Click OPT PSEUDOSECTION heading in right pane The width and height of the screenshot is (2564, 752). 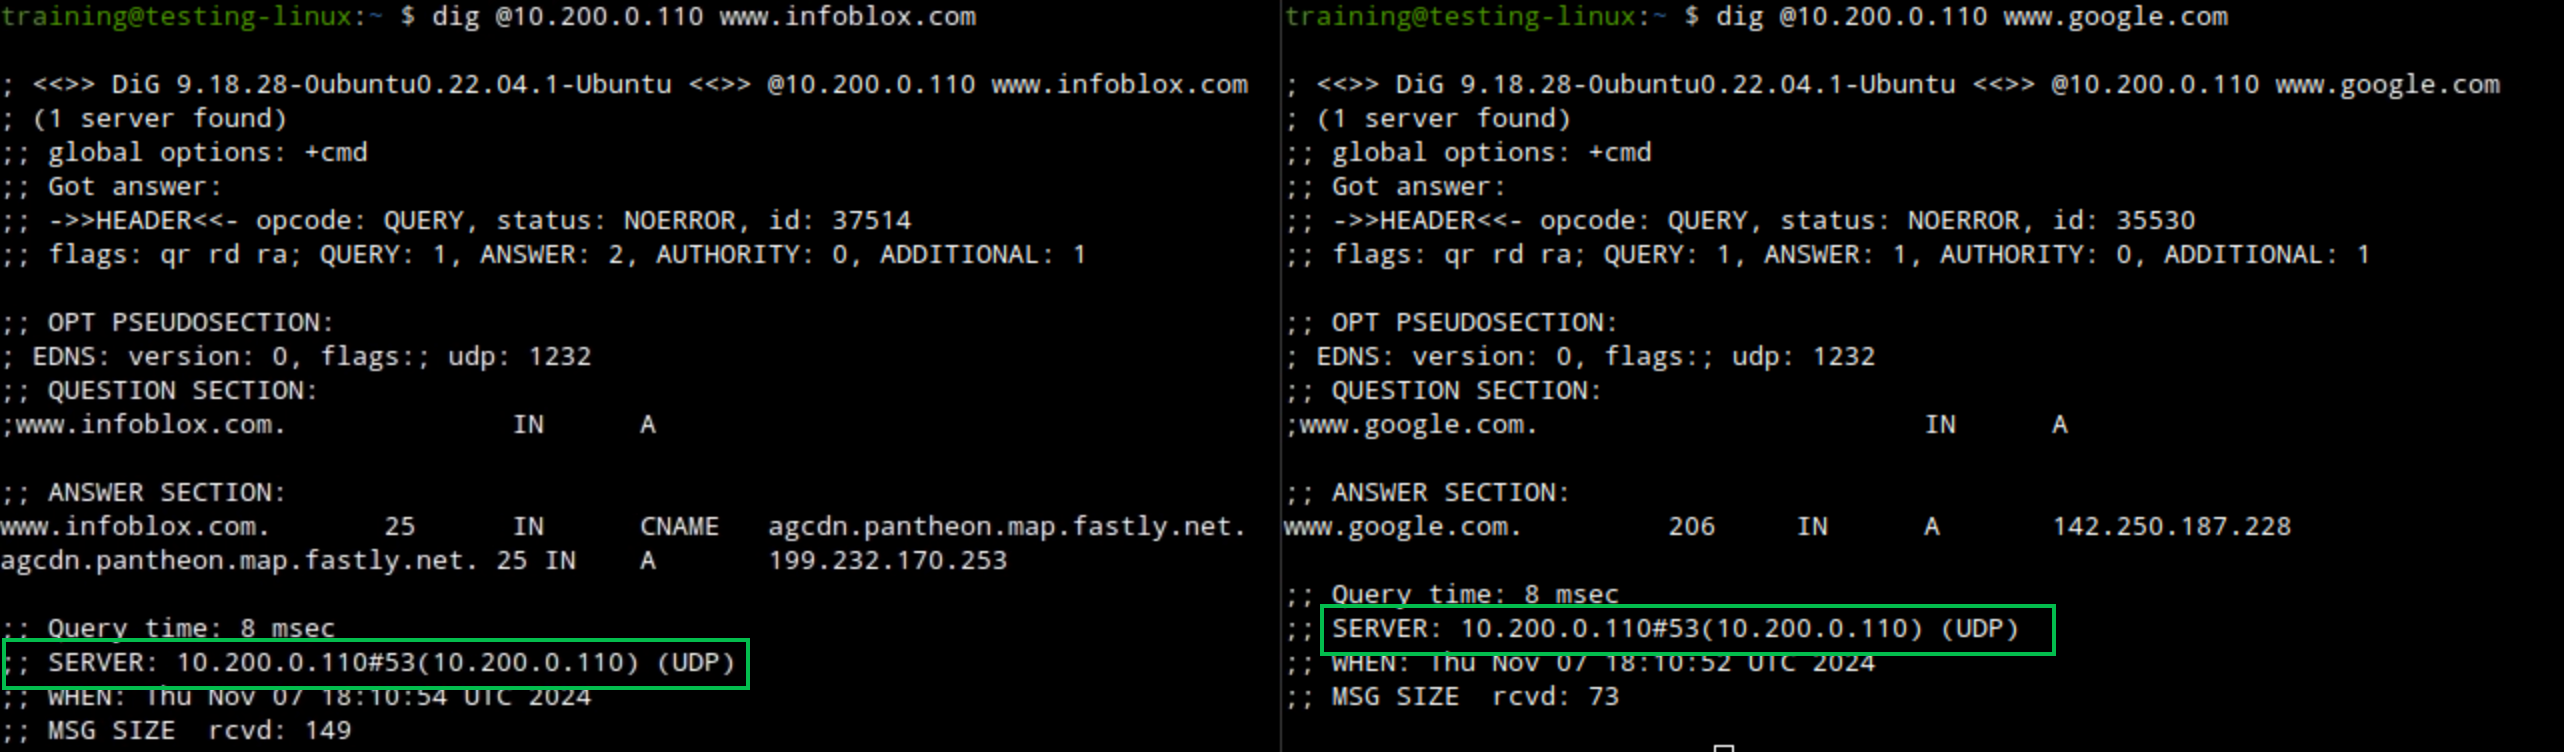tap(1474, 323)
